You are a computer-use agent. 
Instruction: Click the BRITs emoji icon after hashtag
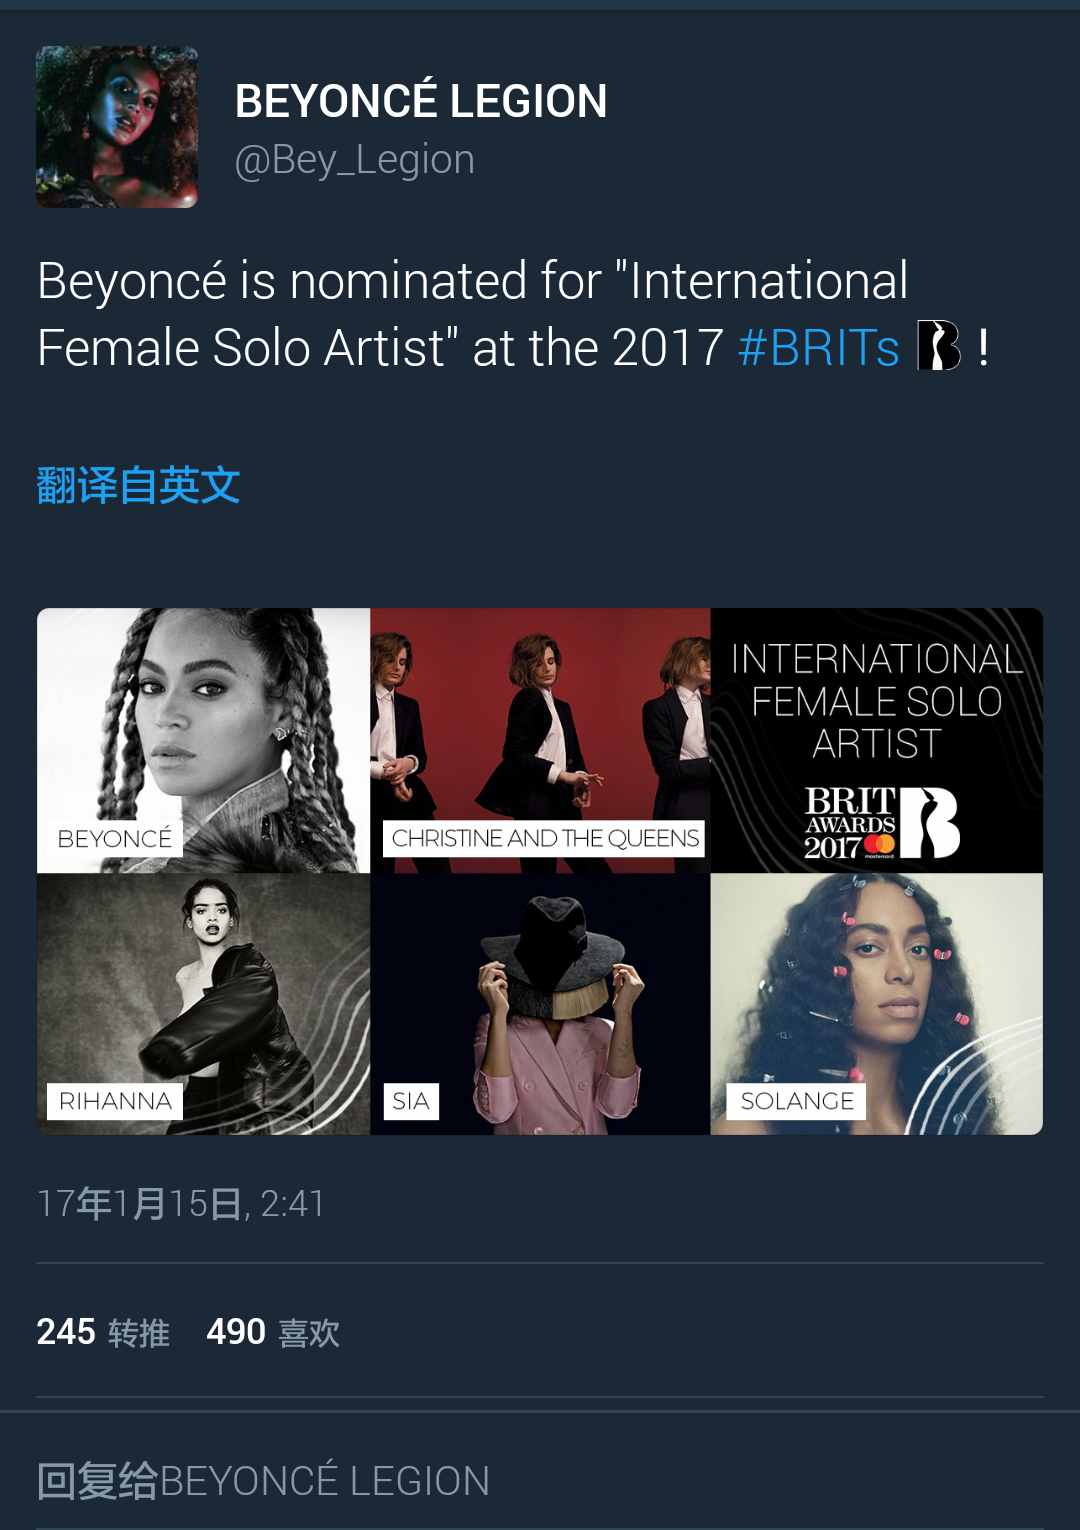click(938, 346)
